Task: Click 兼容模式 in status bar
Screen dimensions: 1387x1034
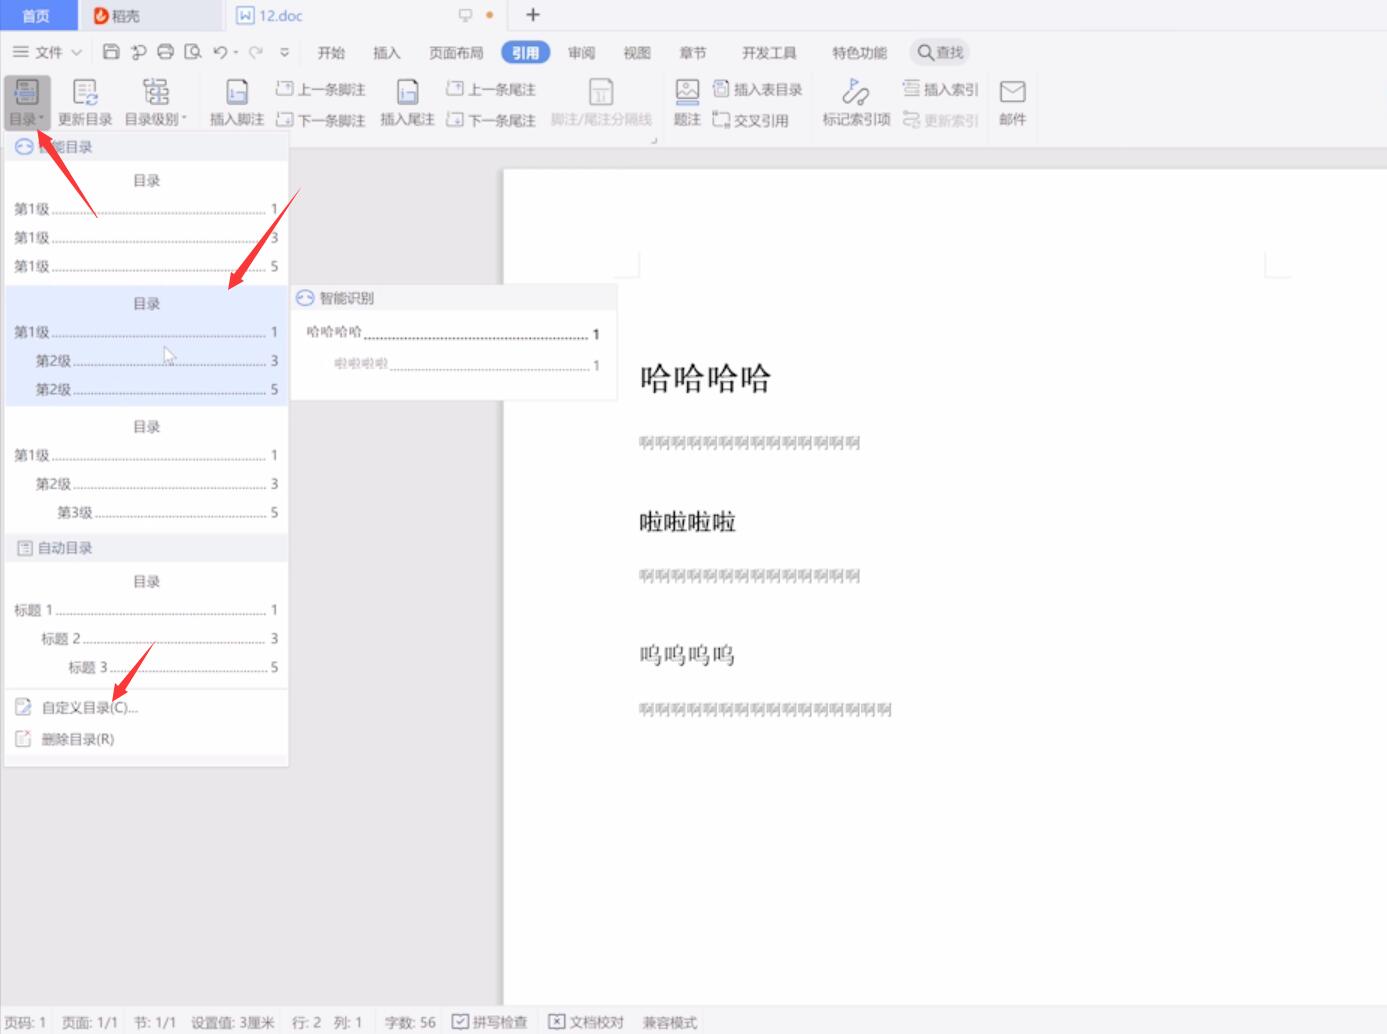Action: coord(670,1022)
